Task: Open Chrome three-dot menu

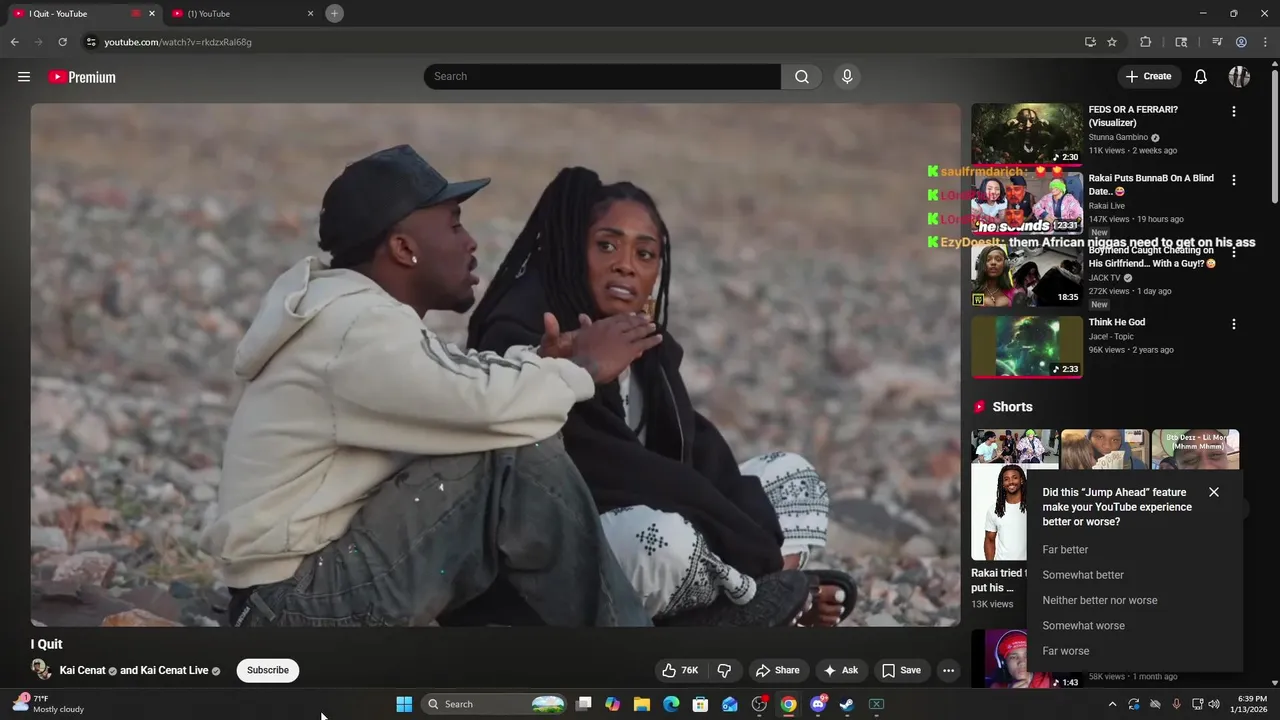Action: [x=1265, y=42]
